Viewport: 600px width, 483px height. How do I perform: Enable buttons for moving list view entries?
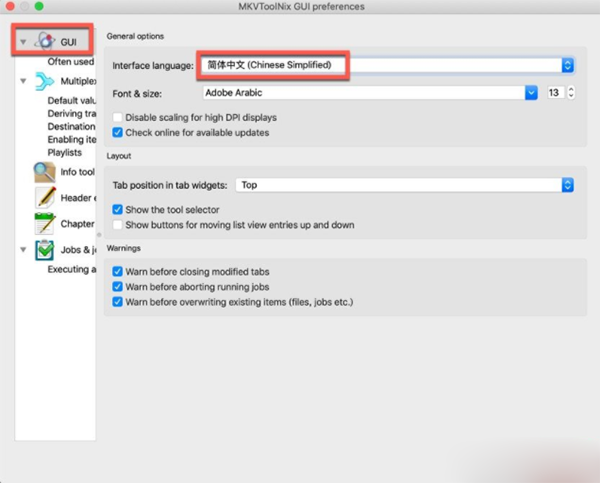click(117, 225)
